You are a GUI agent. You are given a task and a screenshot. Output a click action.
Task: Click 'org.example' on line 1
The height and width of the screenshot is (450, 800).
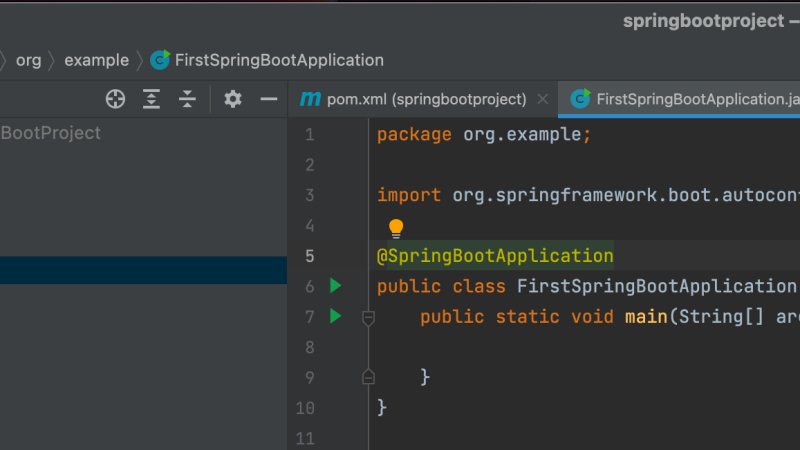click(521, 135)
